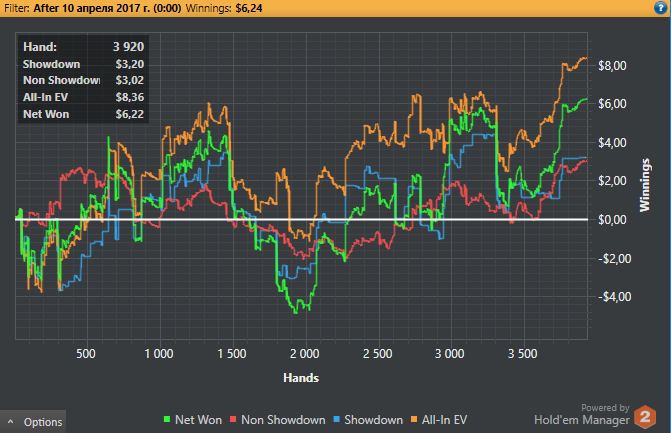This screenshot has height=433, width=671.
Task: Click the 1 500 x-axis label
Action: pos(232,354)
